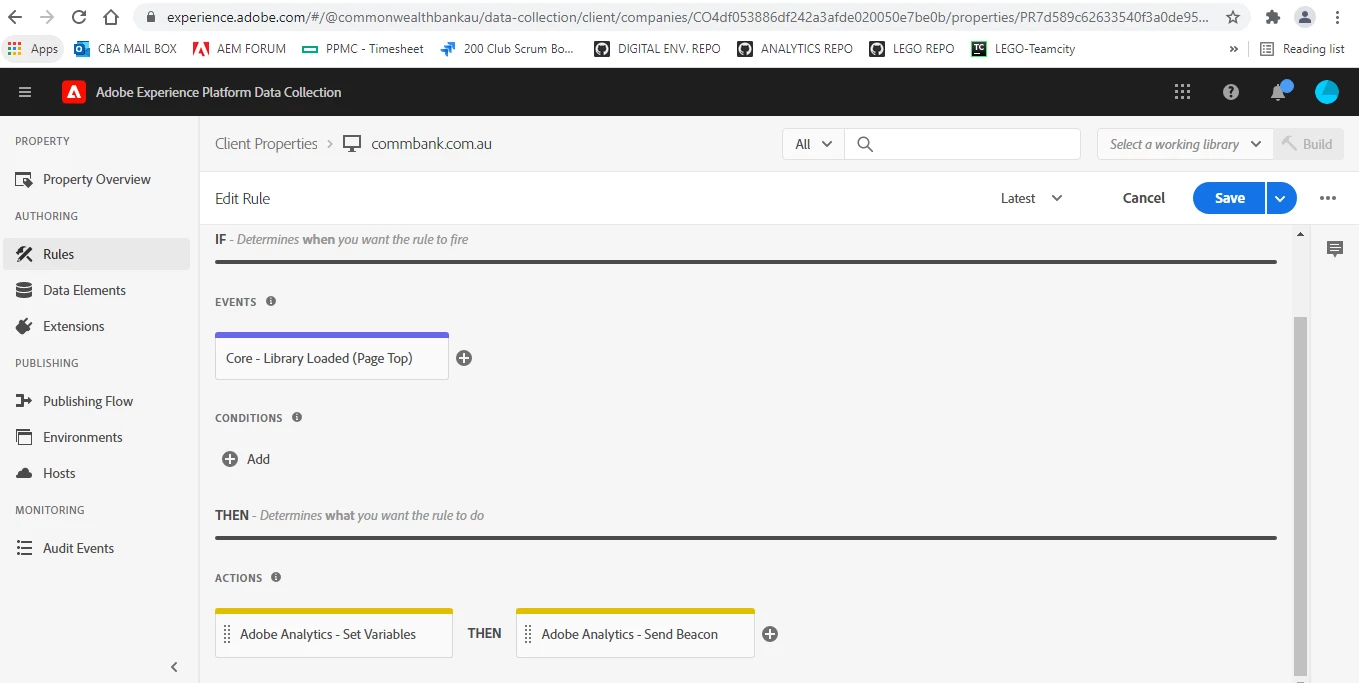Open the Latest revision dropdown
Image resolution: width=1359 pixels, height=683 pixels.
1031,198
